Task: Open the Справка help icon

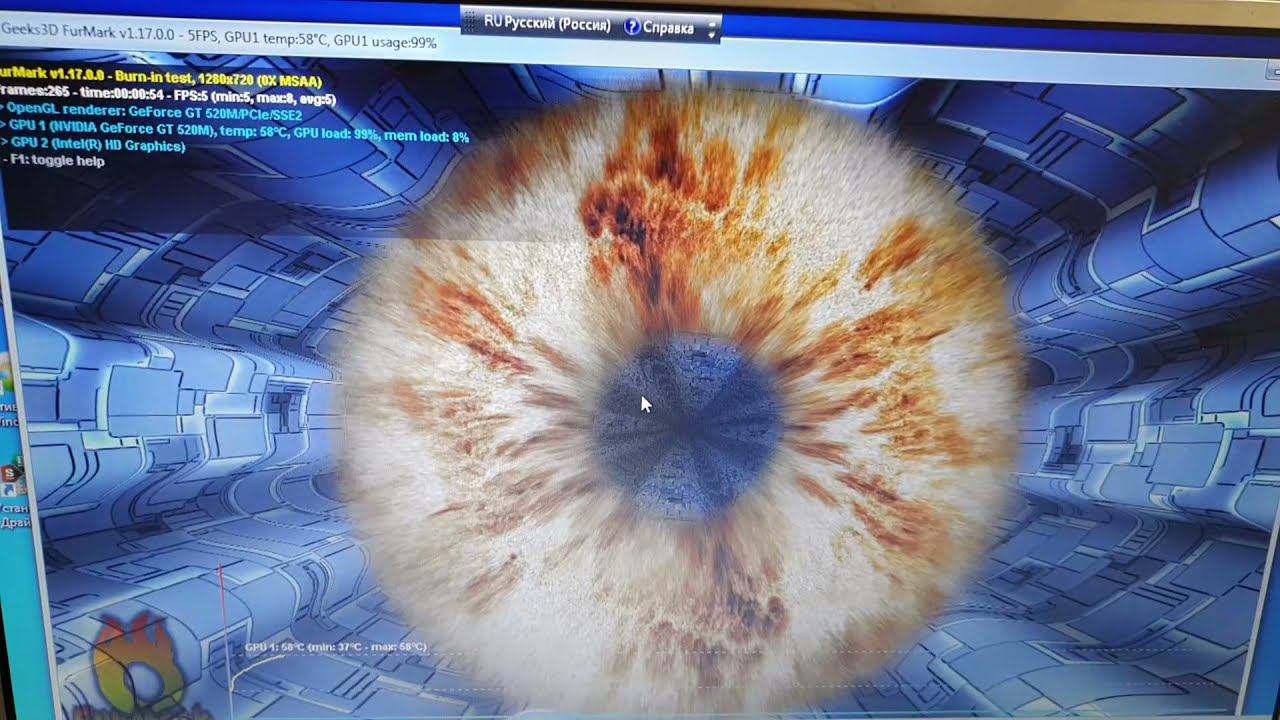Action: [632, 27]
